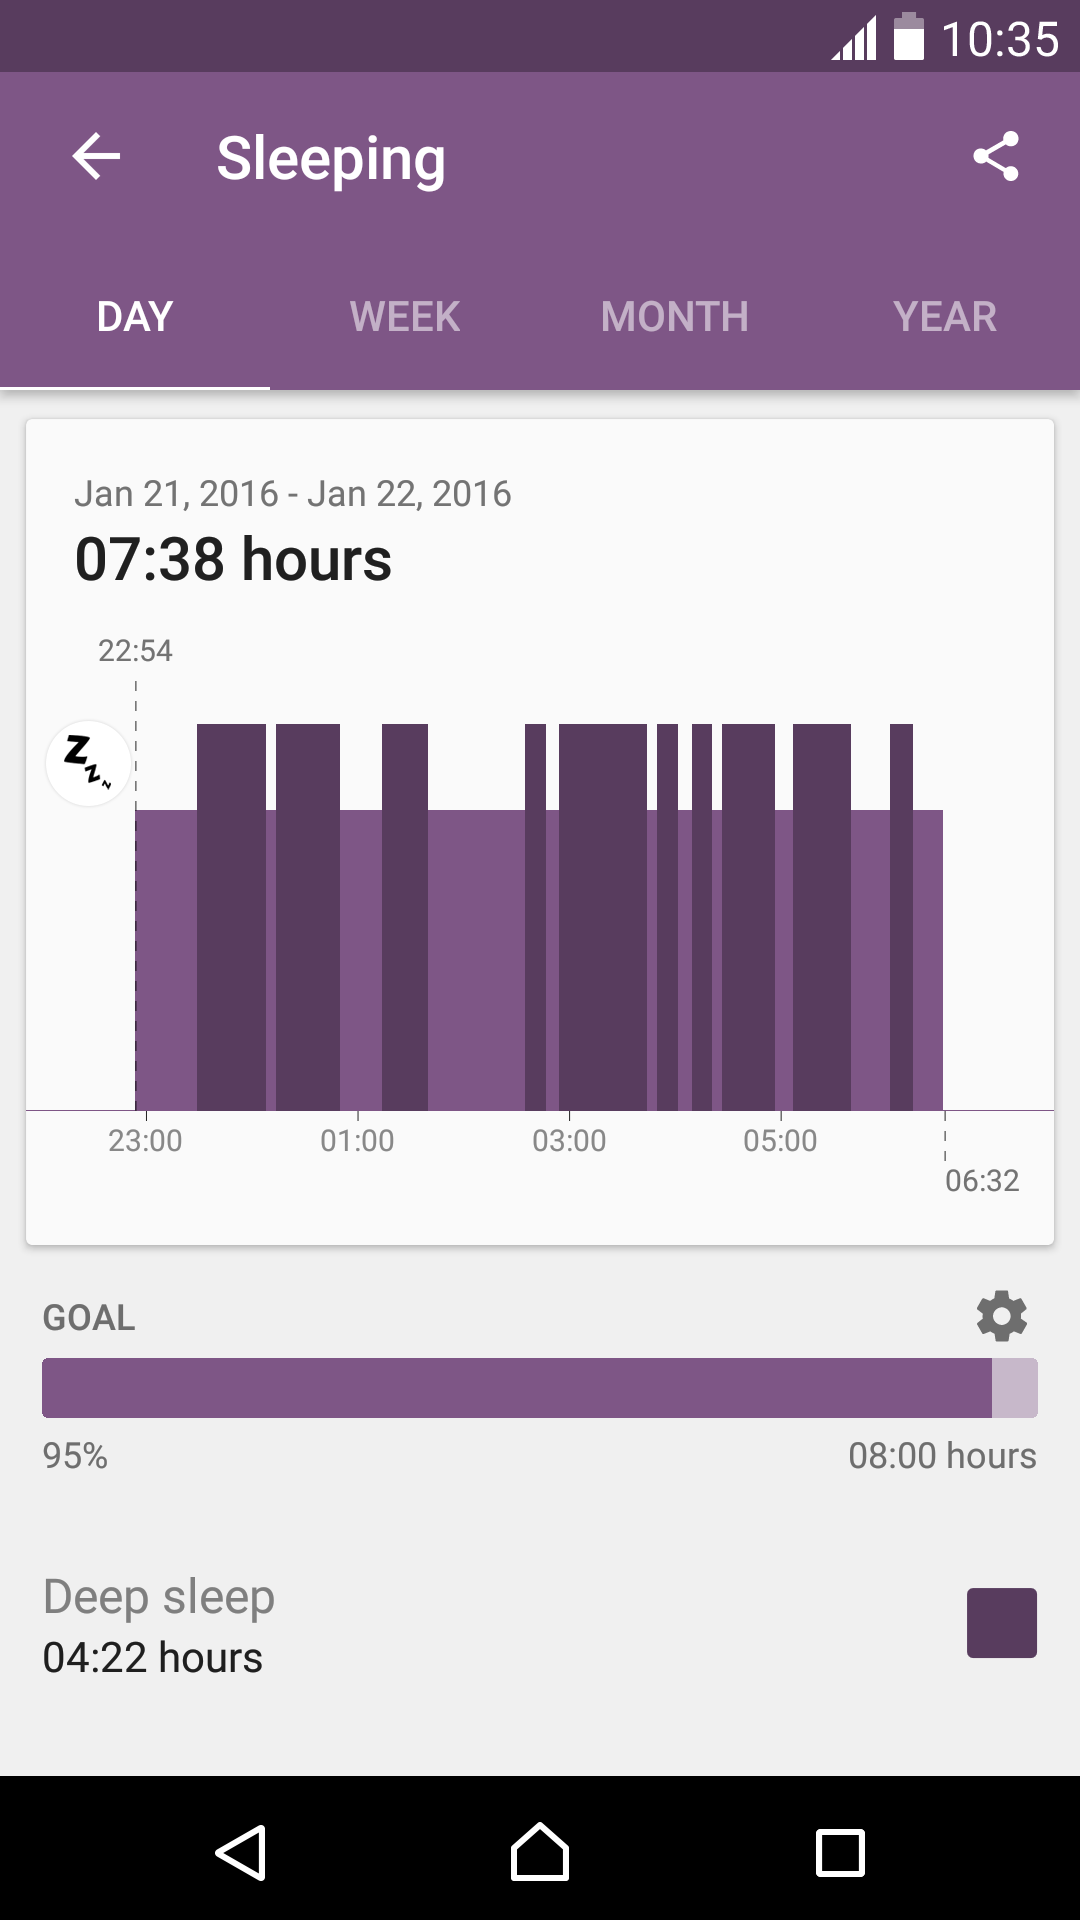
Task: Tap the widest deep sleep bar near 03:00
Action: [603, 917]
